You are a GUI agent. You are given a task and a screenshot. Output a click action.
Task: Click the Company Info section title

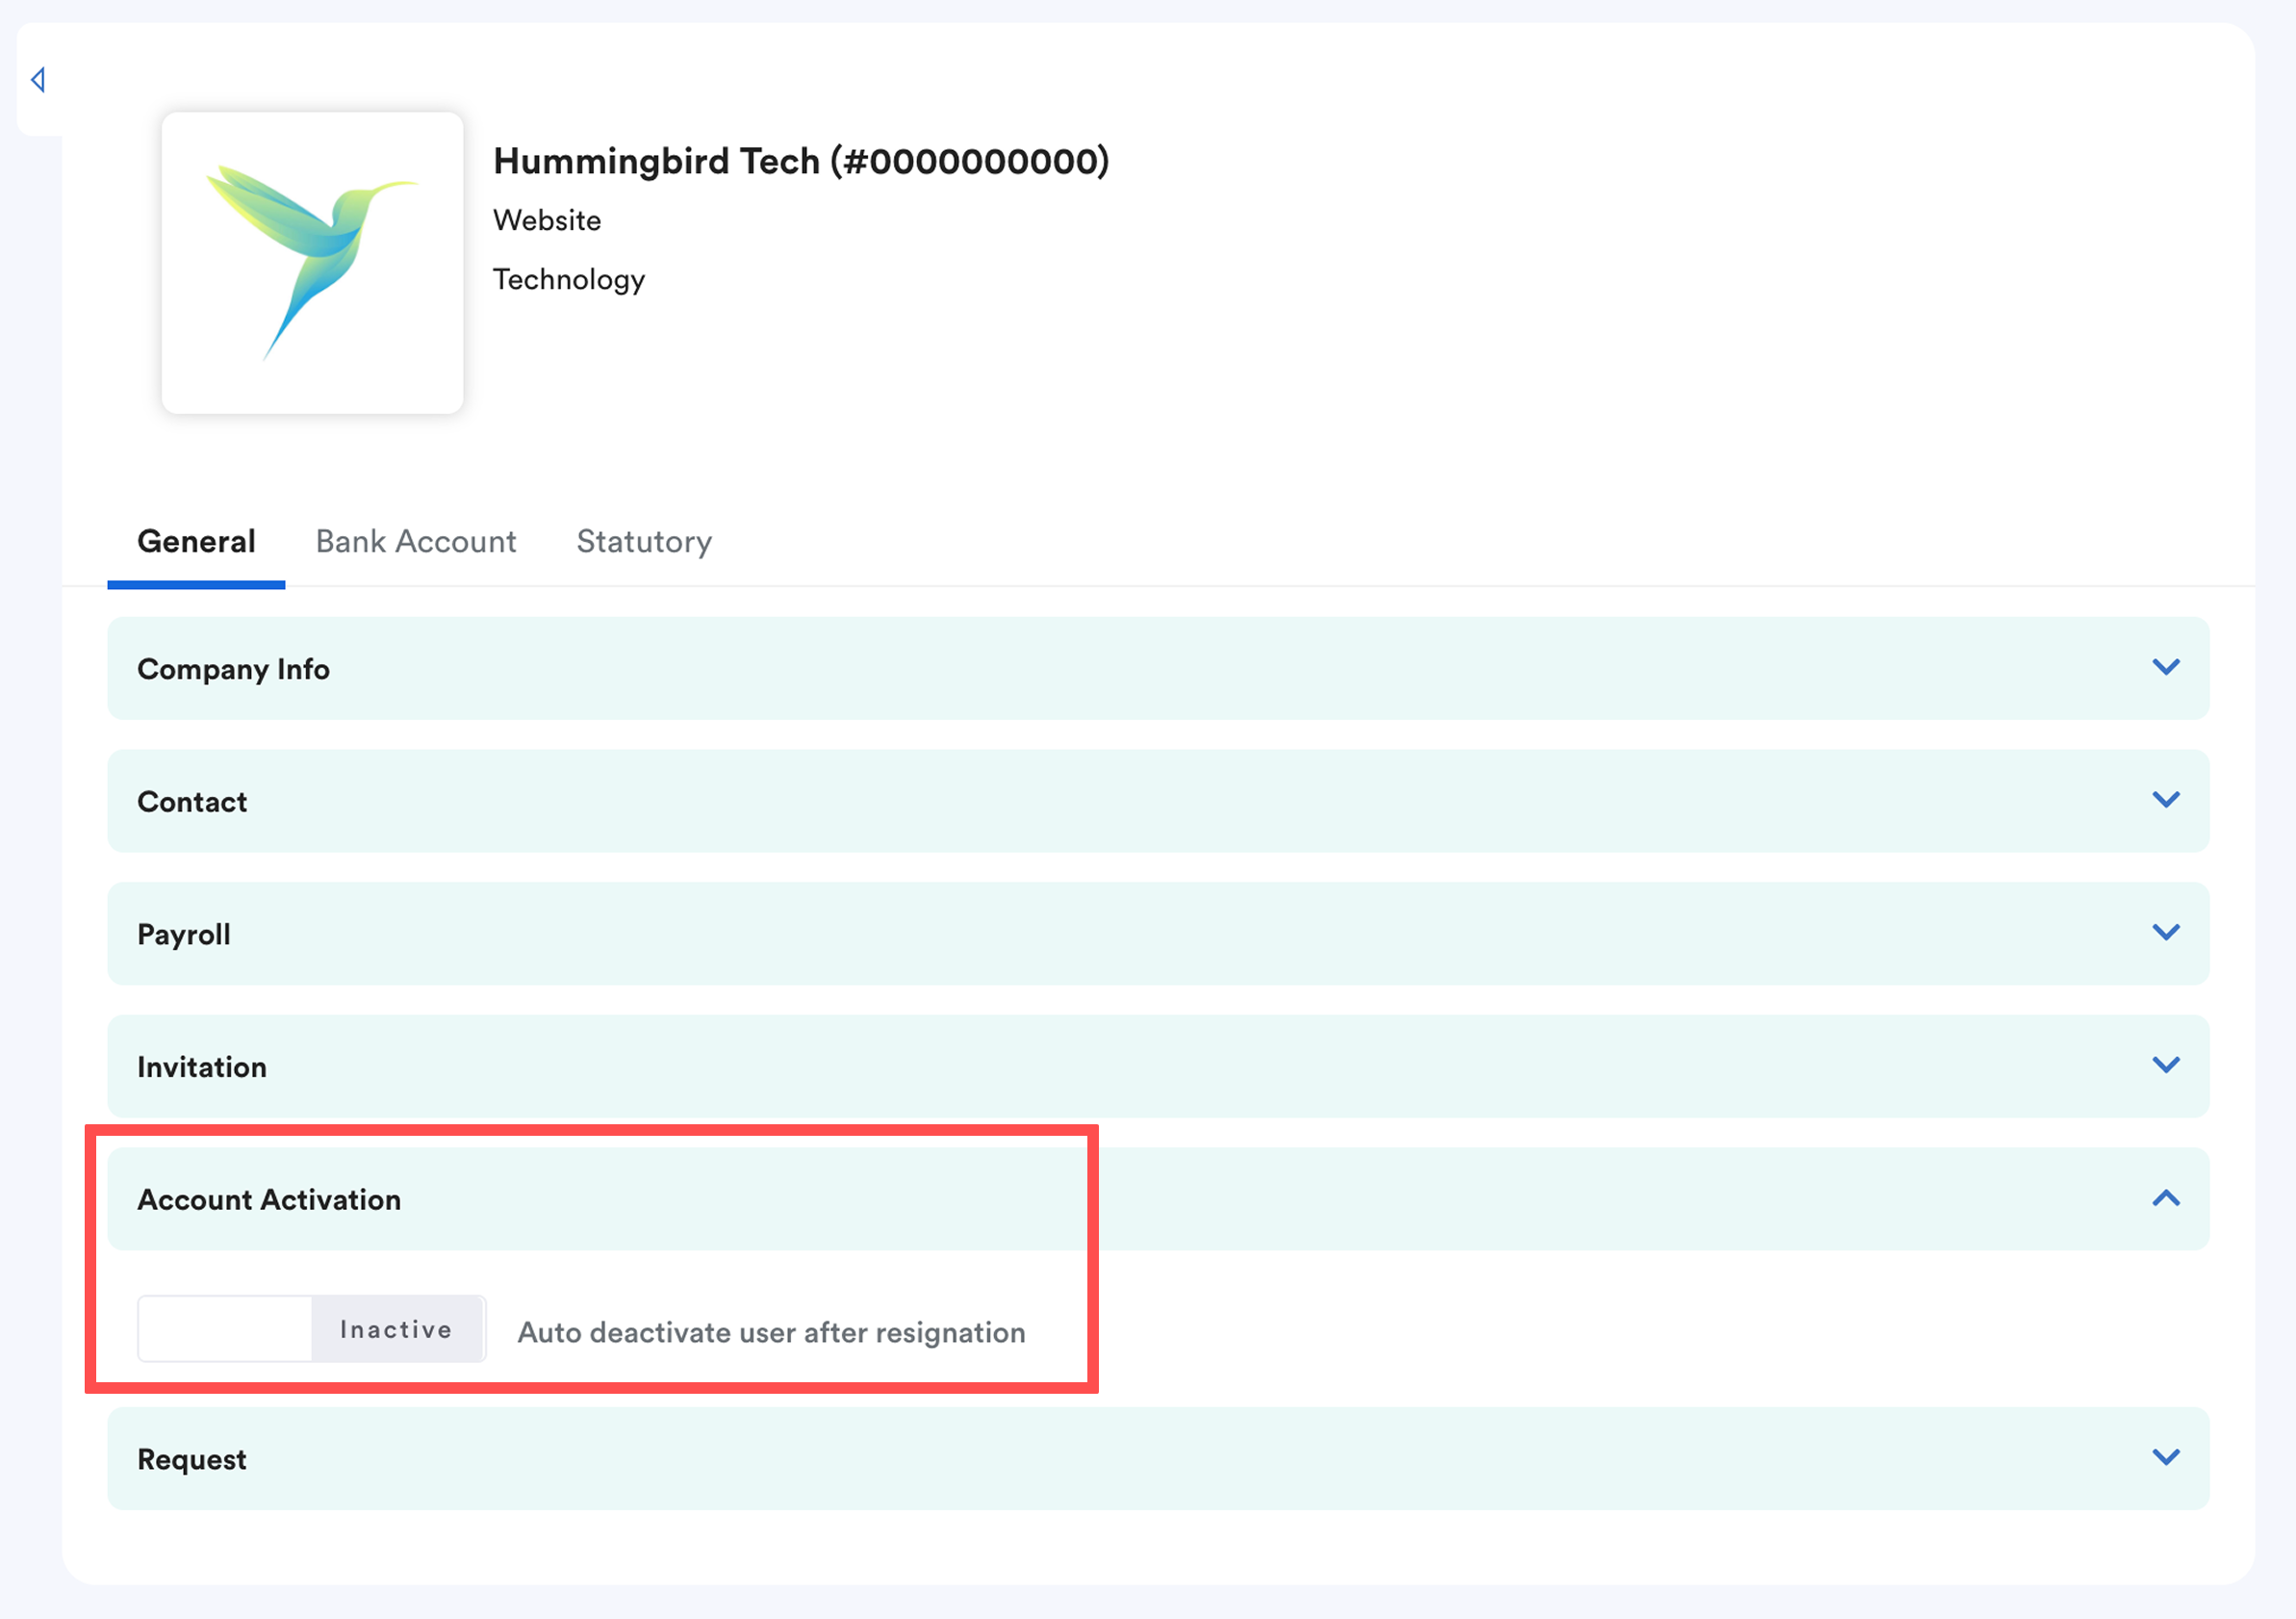click(233, 669)
